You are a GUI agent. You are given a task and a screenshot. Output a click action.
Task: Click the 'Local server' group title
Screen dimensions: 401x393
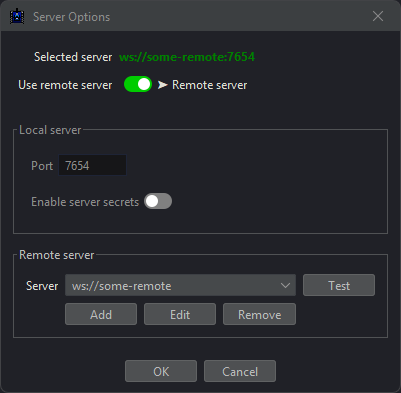[x=50, y=130]
